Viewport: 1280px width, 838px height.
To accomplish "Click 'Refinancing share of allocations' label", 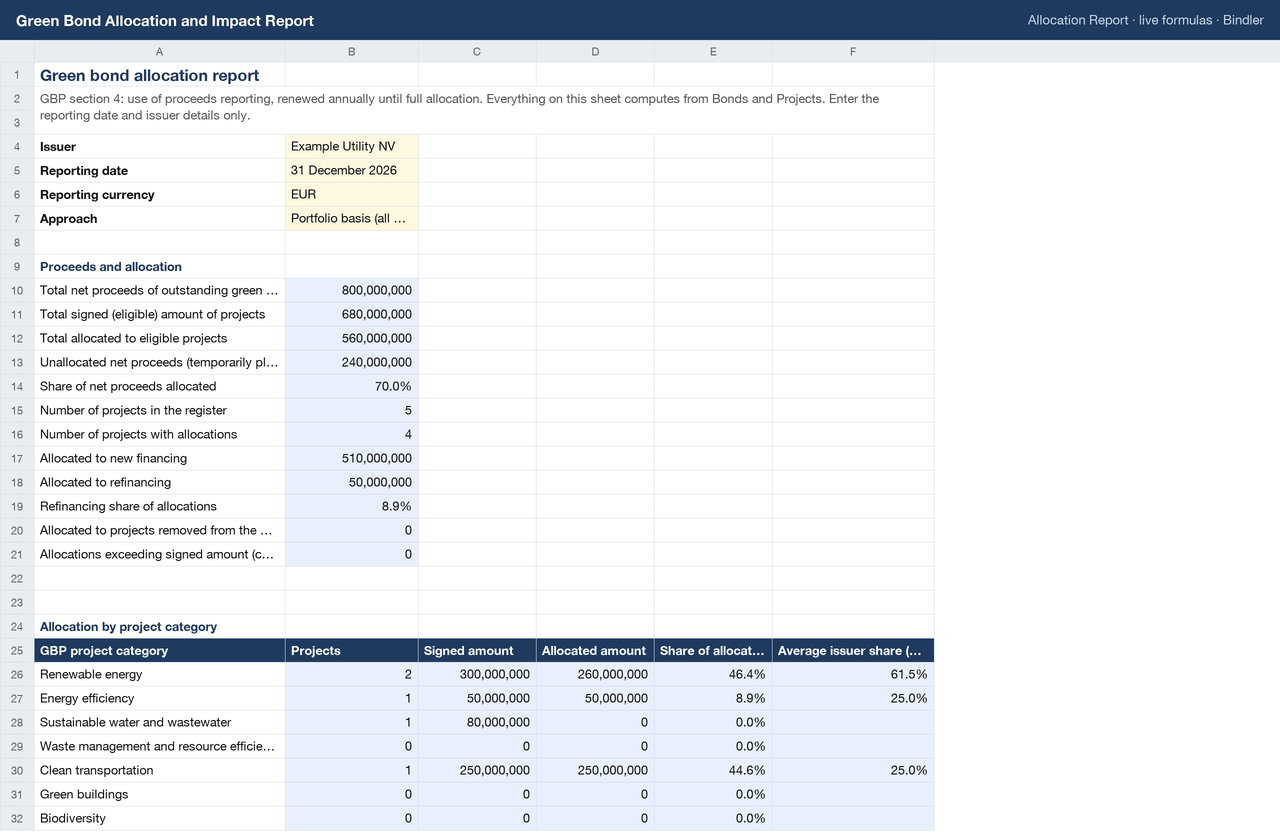I will [x=160, y=507].
